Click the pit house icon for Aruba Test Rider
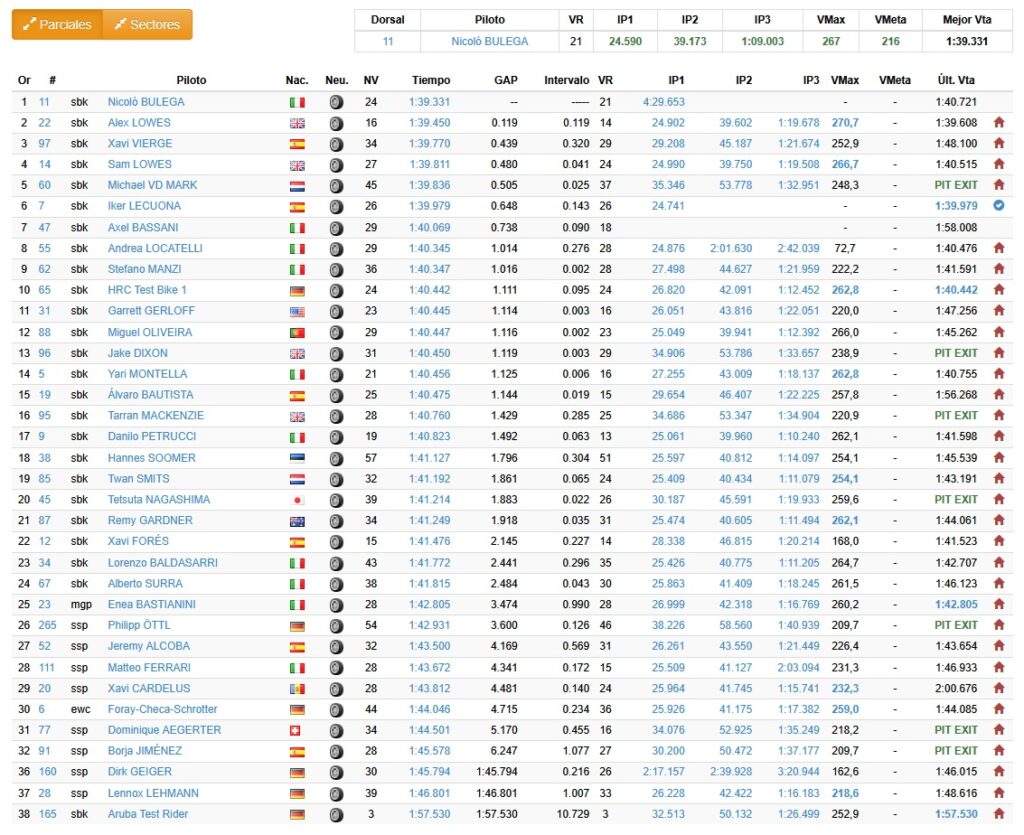 tap(998, 814)
